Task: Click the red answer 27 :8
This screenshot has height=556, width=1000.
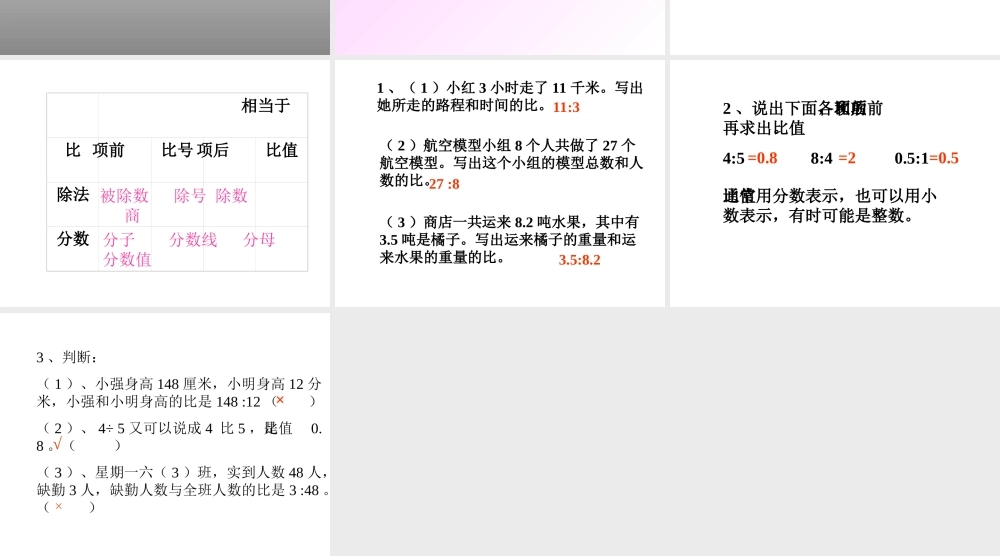Action: pos(445,184)
